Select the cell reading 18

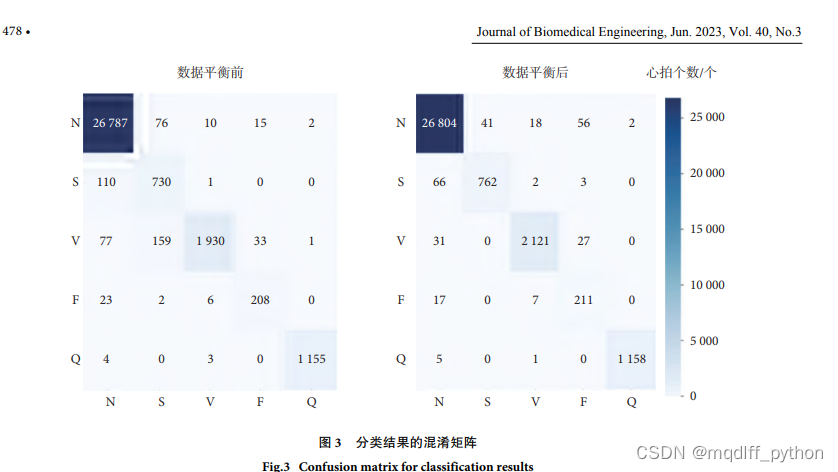tap(536, 123)
